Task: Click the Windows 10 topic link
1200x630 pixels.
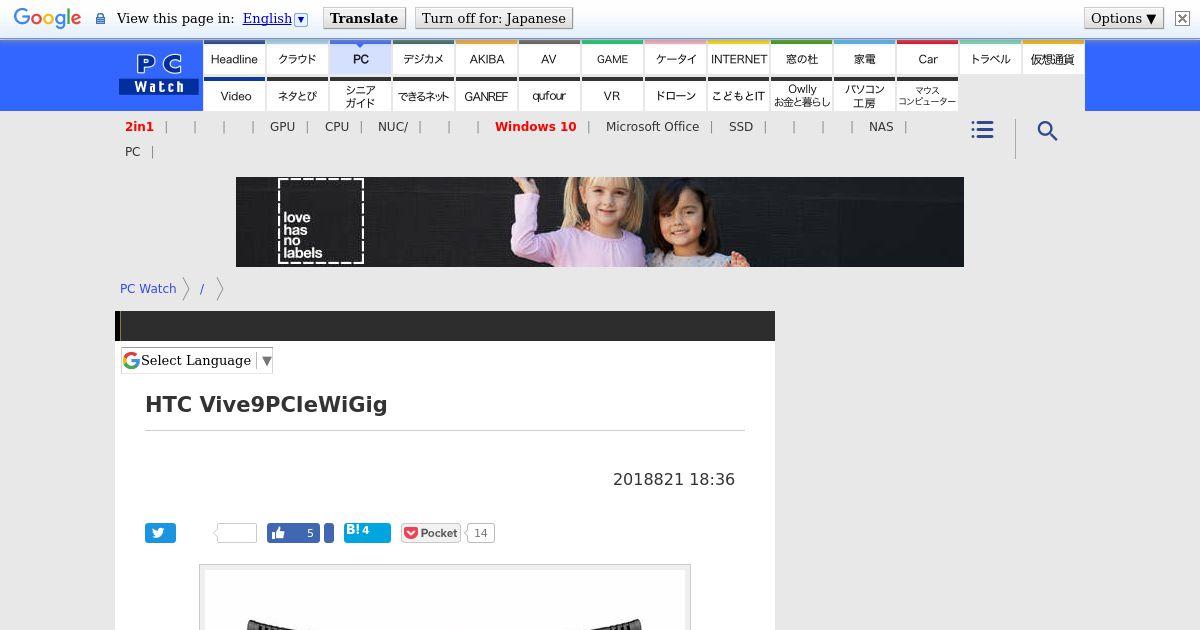Action: pyautogui.click(x=535, y=127)
